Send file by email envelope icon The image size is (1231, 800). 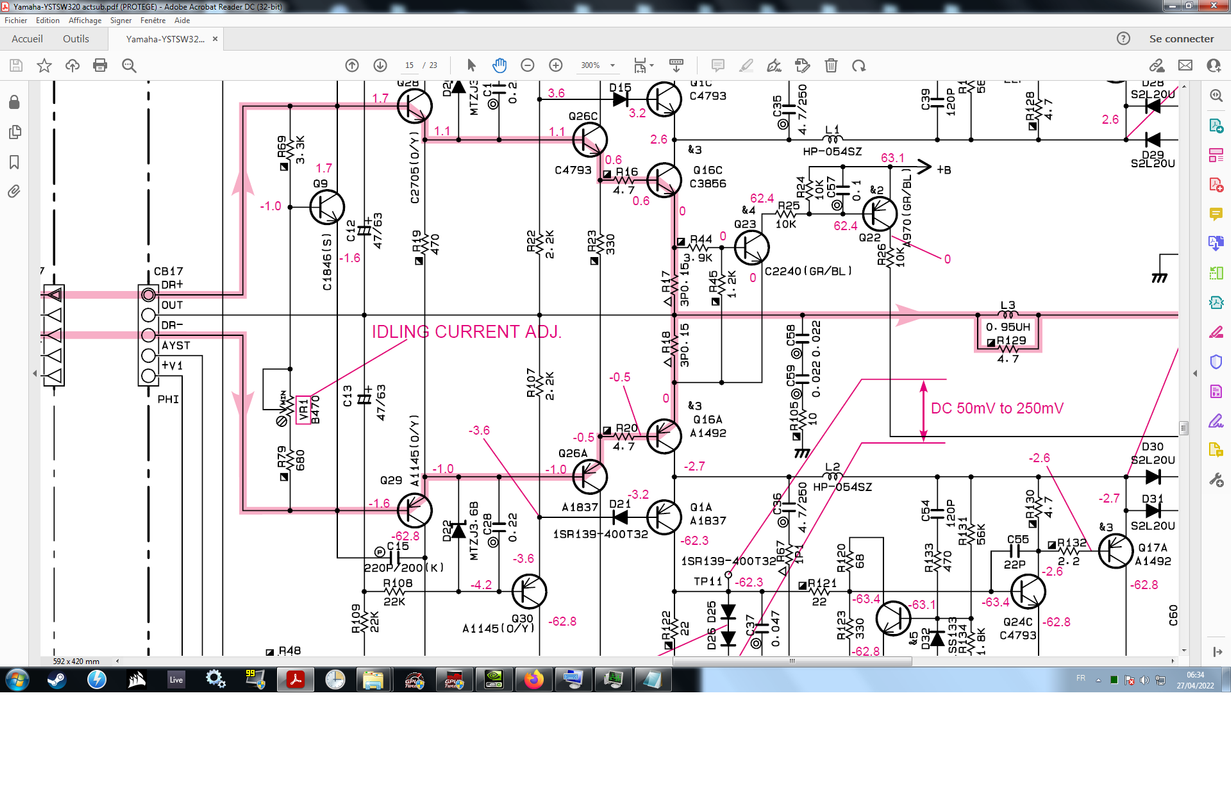pyautogui.click(x=1185, y=65)
